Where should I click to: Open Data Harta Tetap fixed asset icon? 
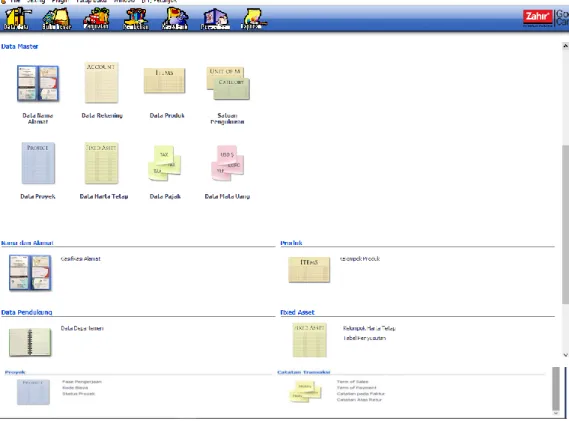pyautogui.click(x=102, y=163)
